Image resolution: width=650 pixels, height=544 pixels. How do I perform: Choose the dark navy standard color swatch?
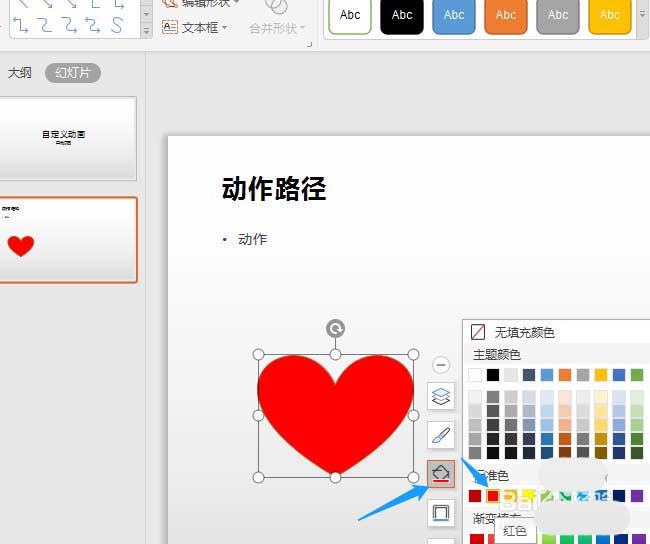[619, 495]
